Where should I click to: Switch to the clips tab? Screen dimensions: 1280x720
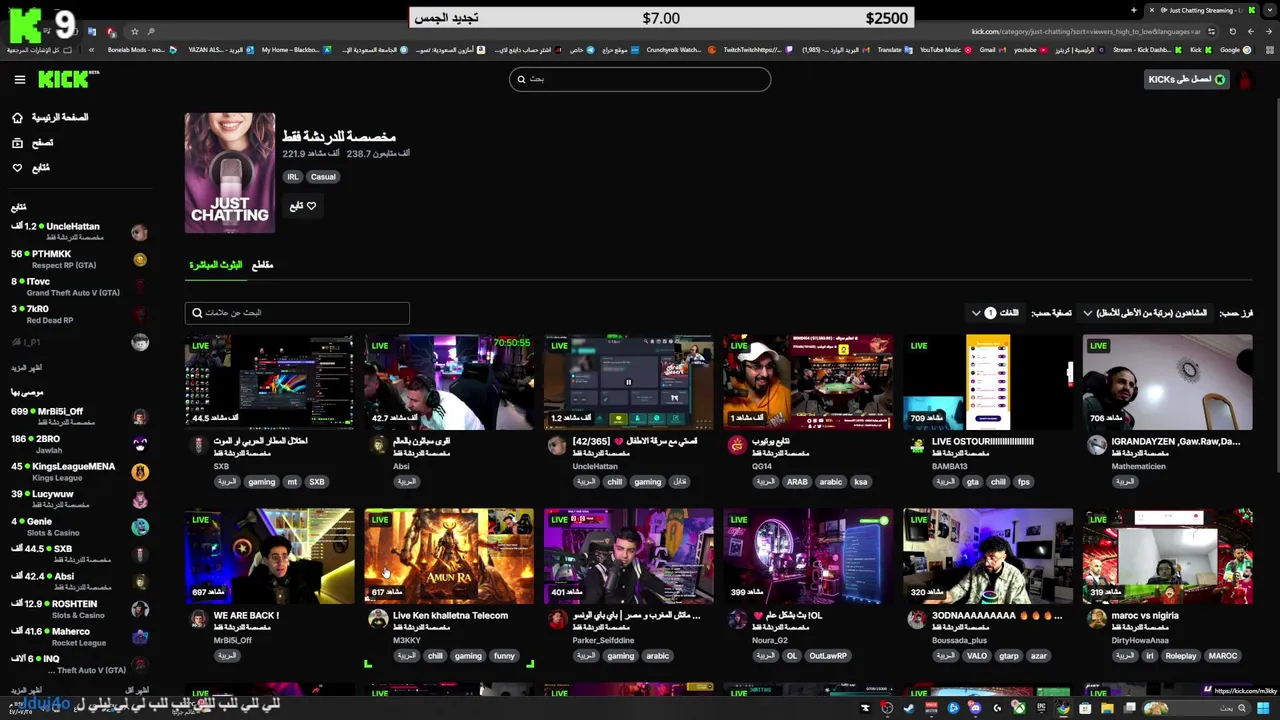point(262,265)
